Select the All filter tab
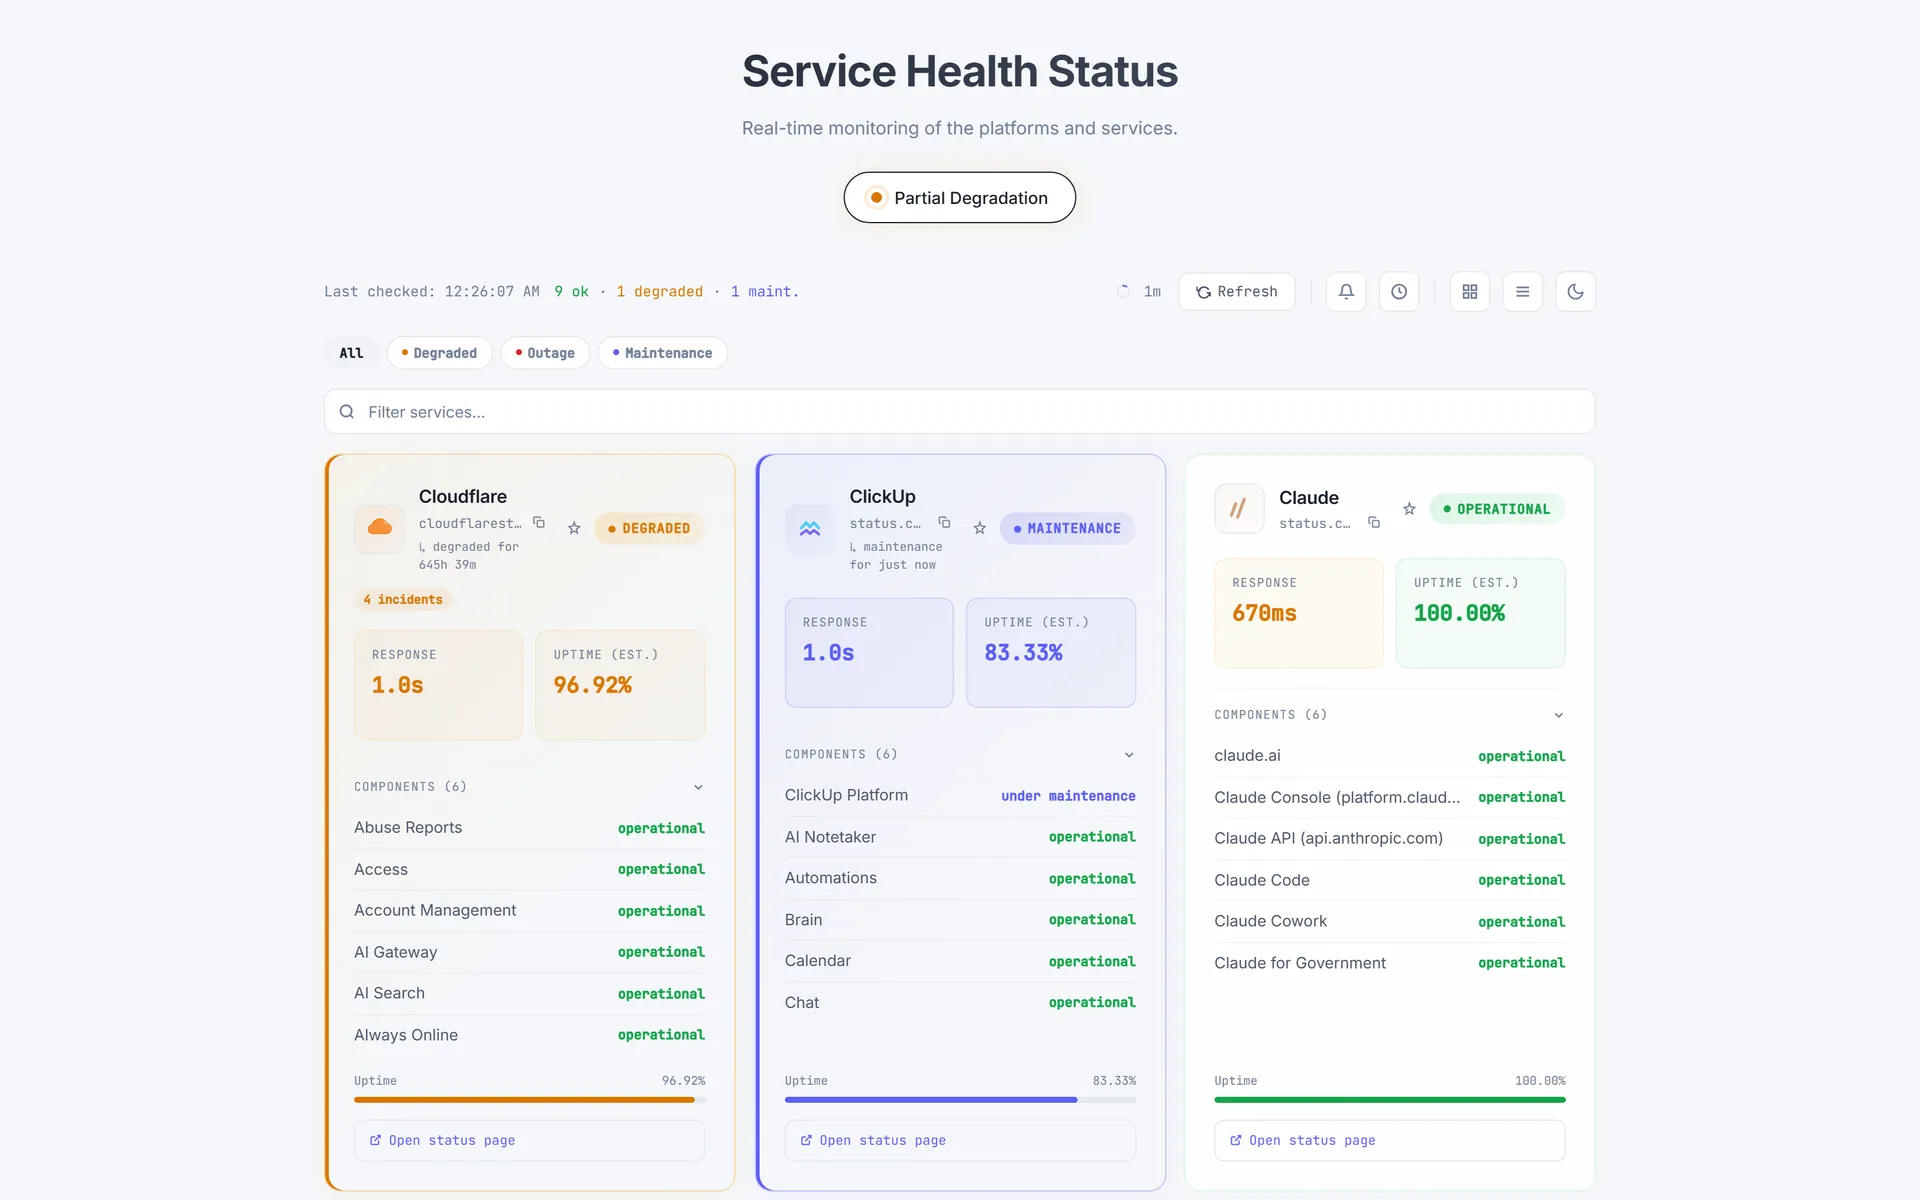Viewport: 1920px width, 1200px height. pos(351,353)
